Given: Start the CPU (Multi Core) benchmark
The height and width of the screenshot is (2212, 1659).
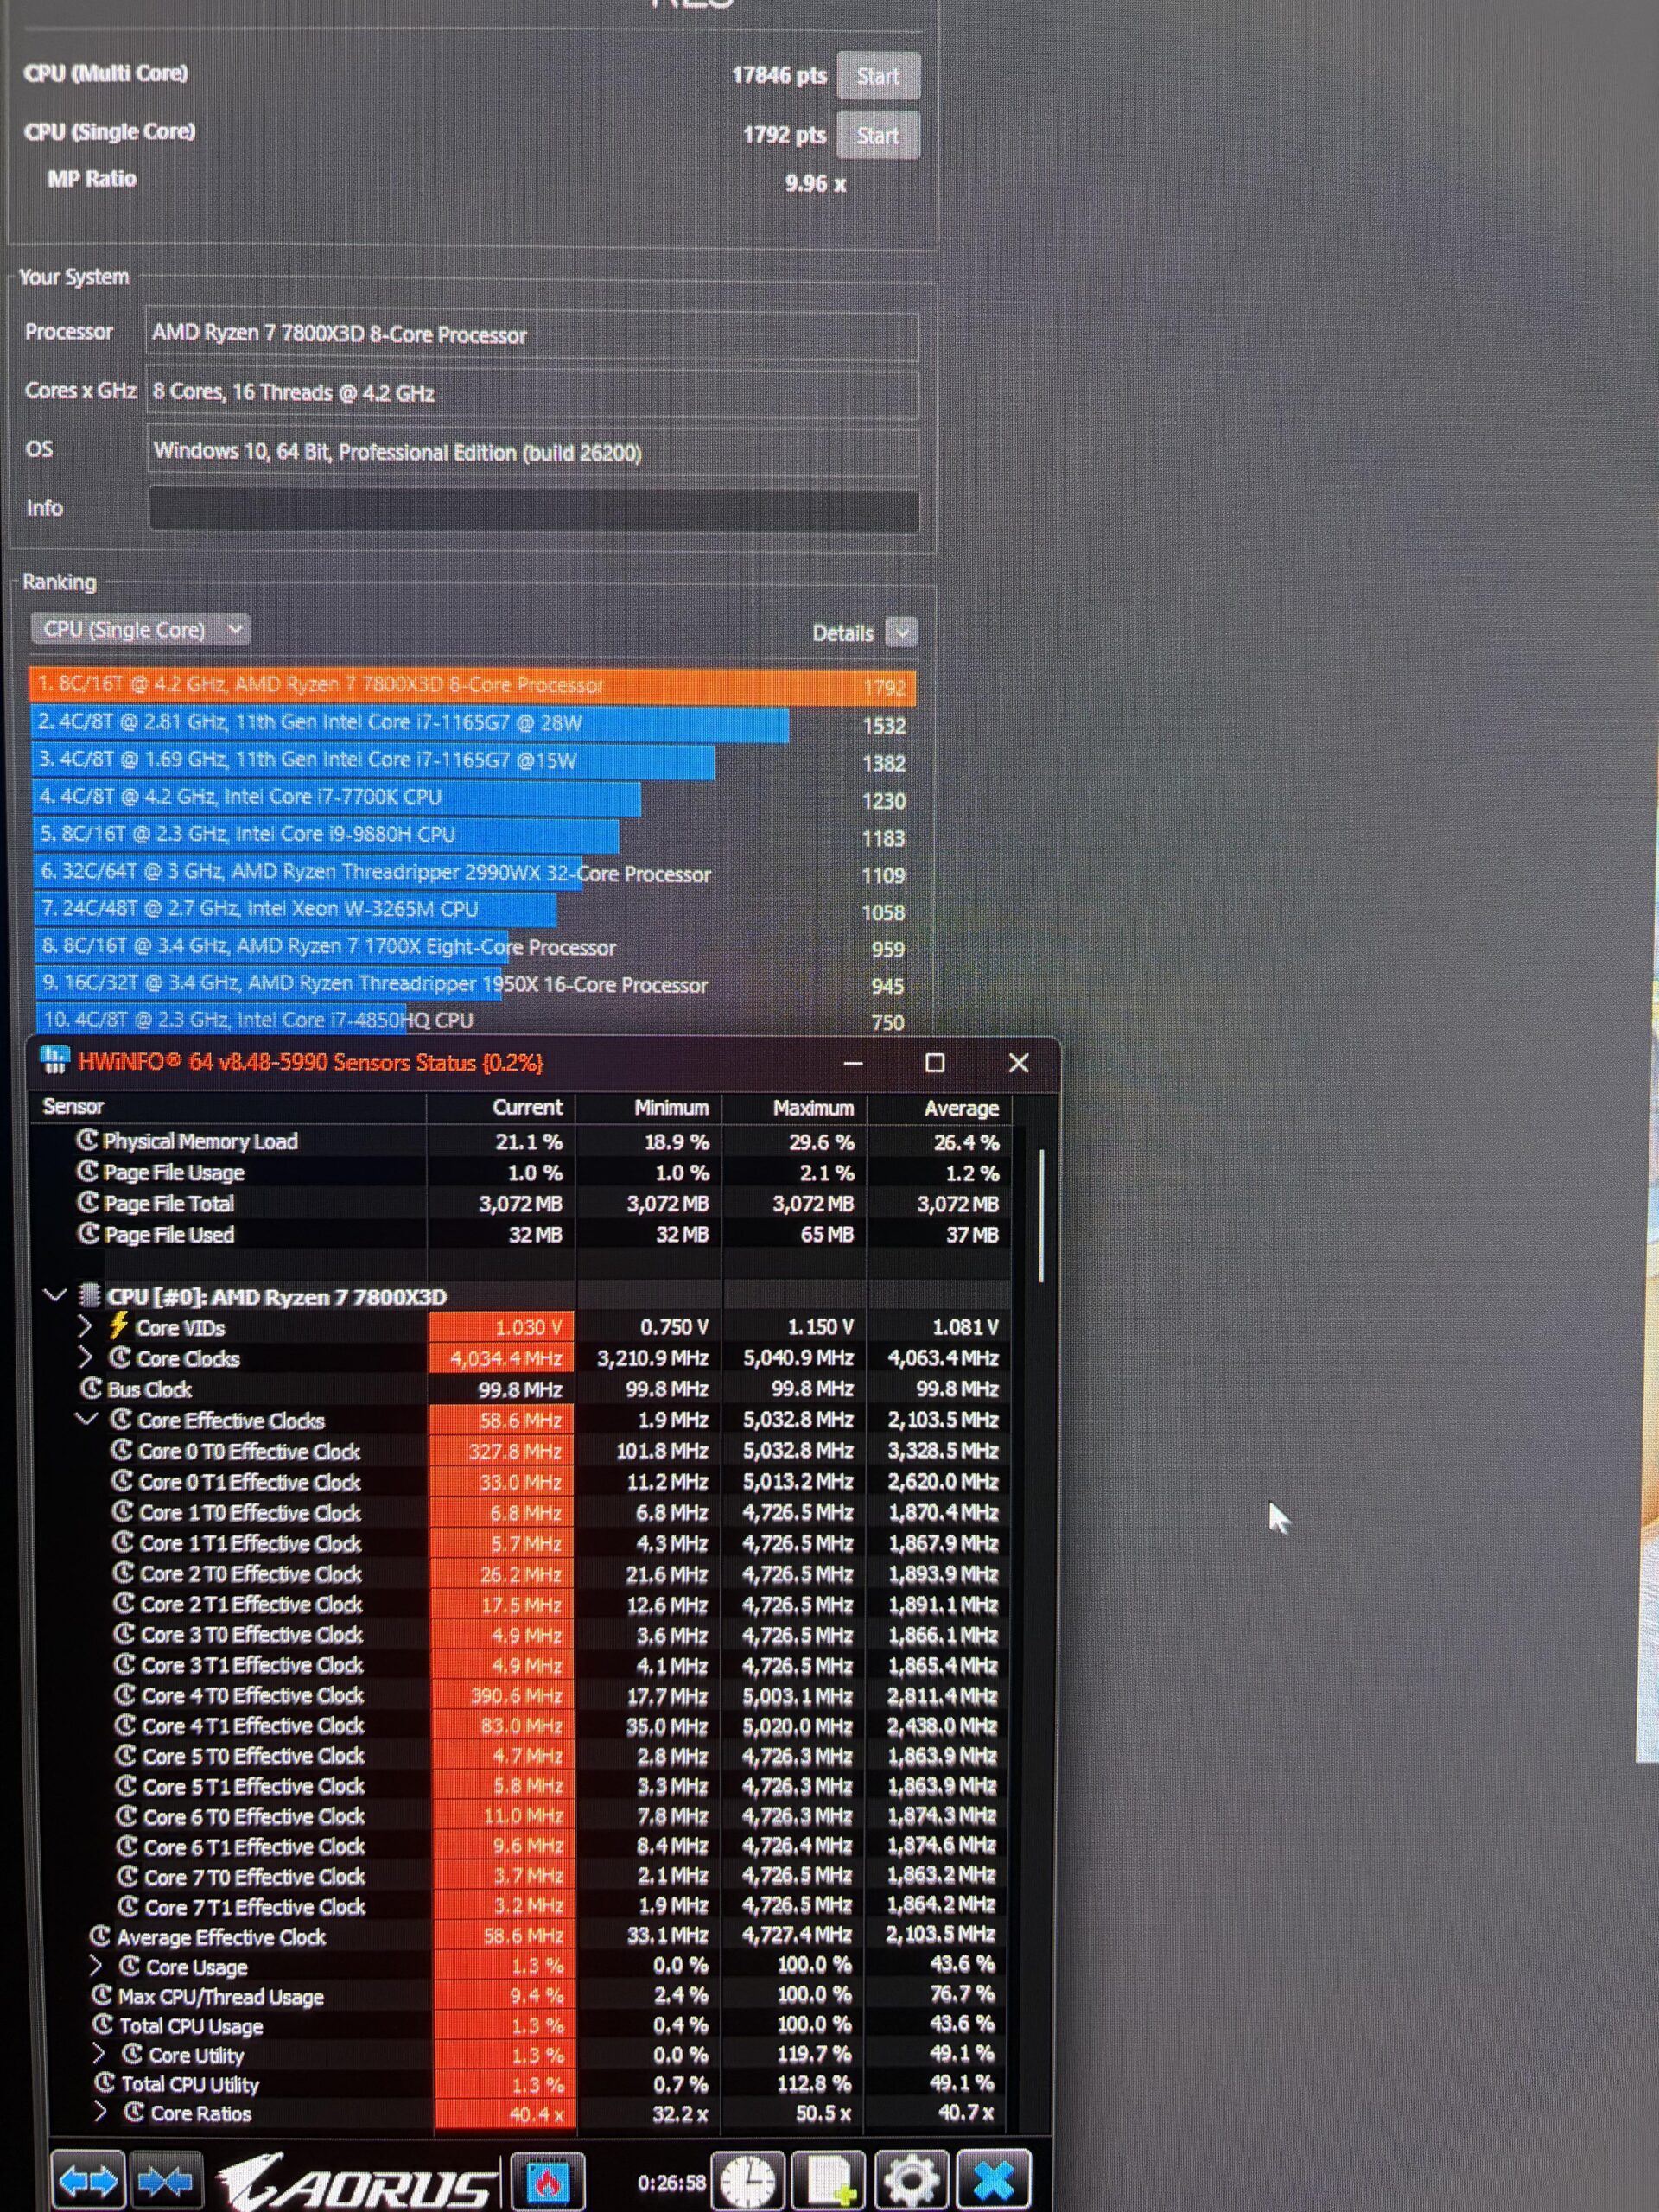Looking at the screenshot, I should coord(878,76).
